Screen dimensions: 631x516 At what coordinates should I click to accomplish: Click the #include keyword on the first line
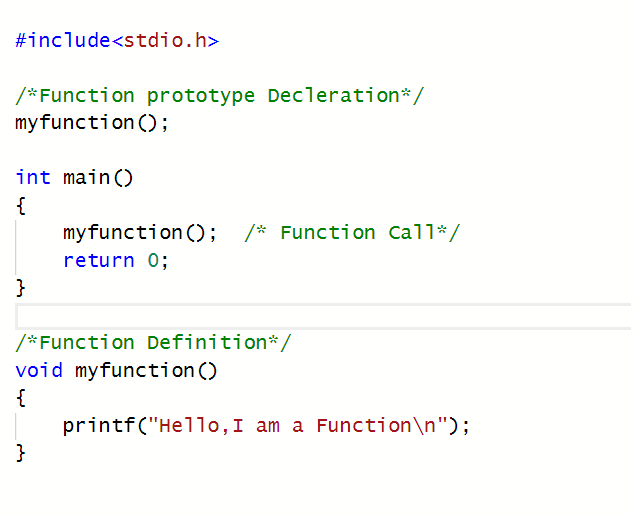click(x=62, y=41)
